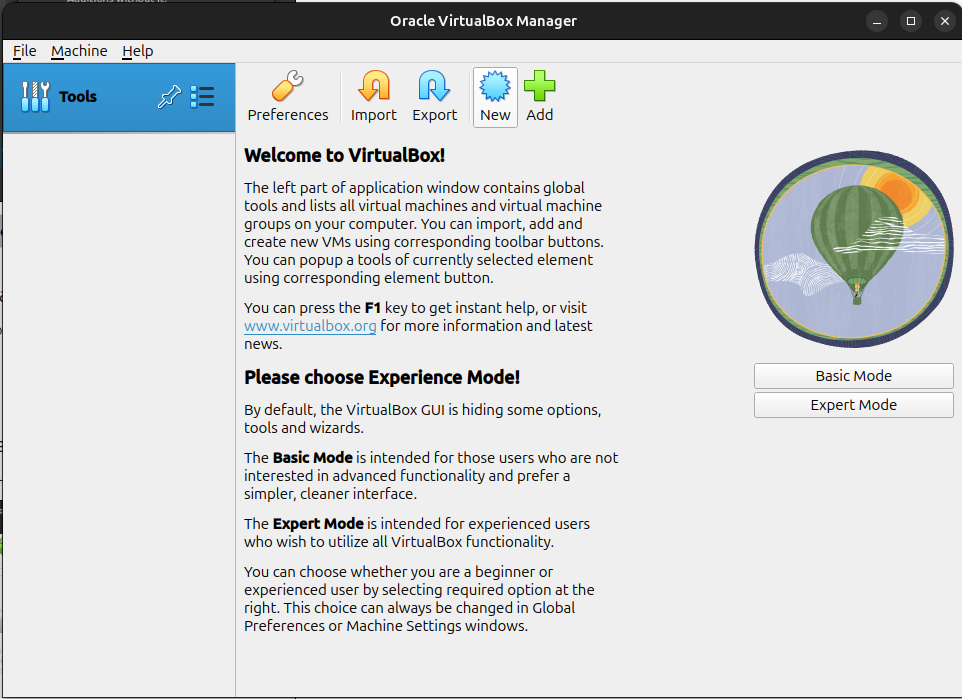Image resolution: width=962 pixels, height=699 pixels.
Task: Click the Import appliance toolbar icon
Action: (x=374, y=97)
